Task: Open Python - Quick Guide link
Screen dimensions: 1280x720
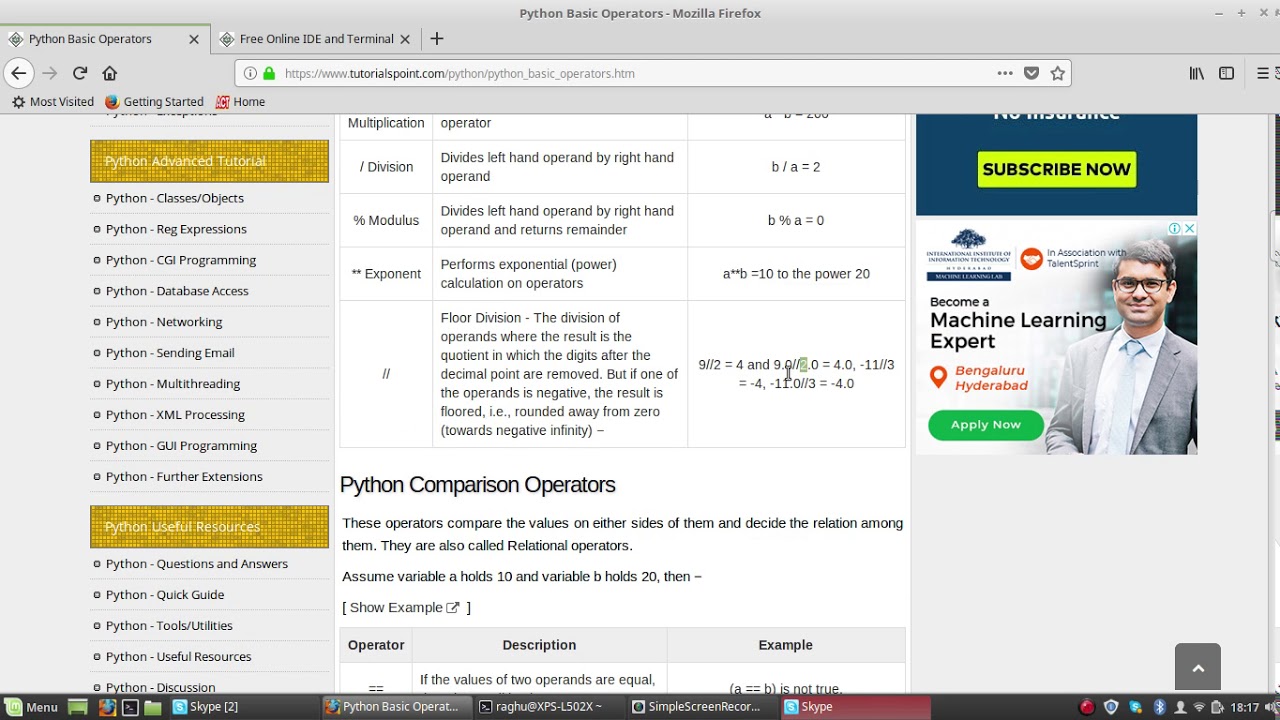Action: click(x=165, y=595)
